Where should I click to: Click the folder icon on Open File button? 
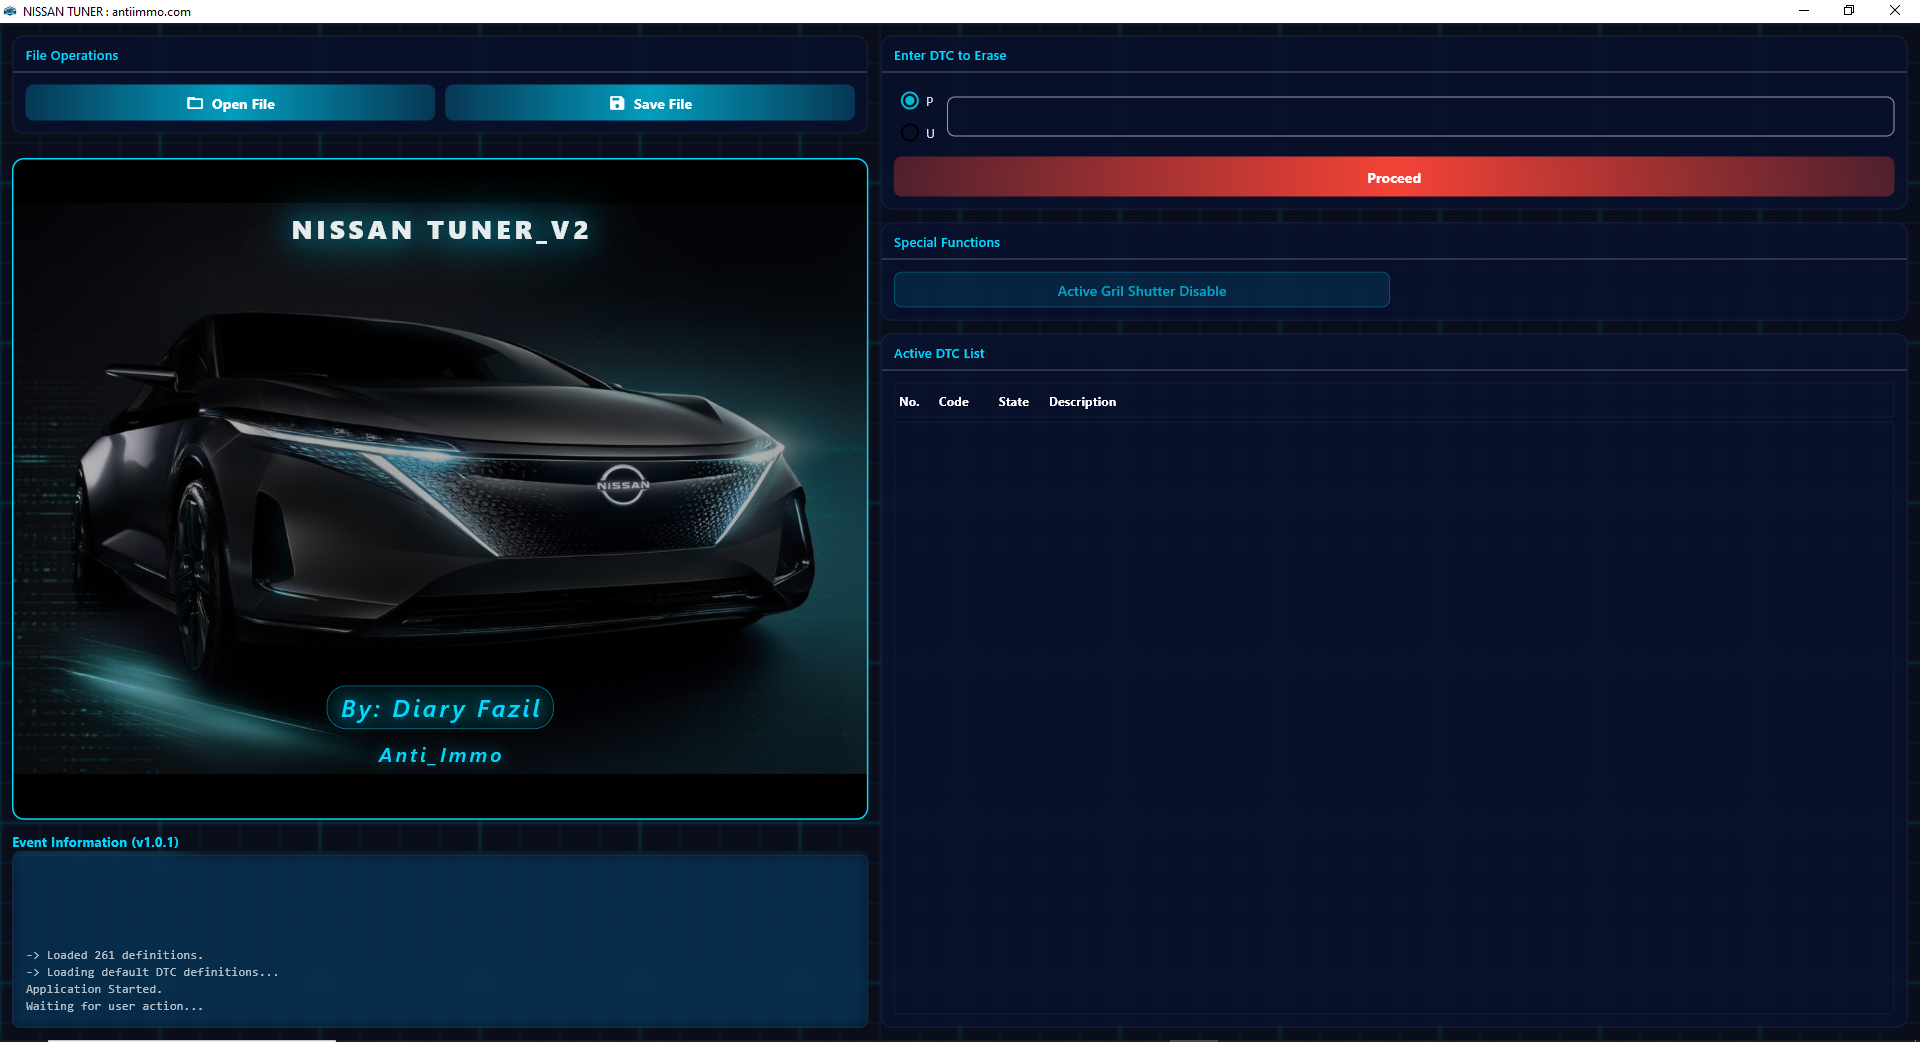(193, 103)
